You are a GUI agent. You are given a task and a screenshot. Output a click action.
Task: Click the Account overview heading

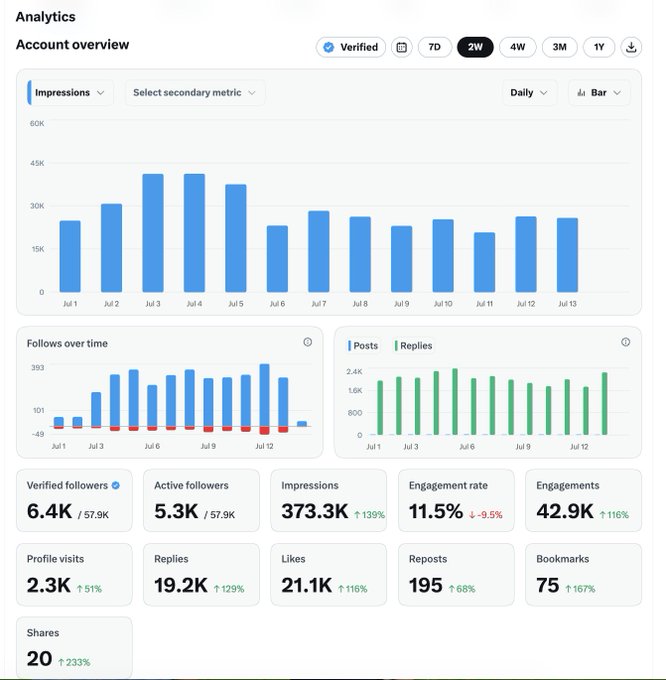coord(72,45)
